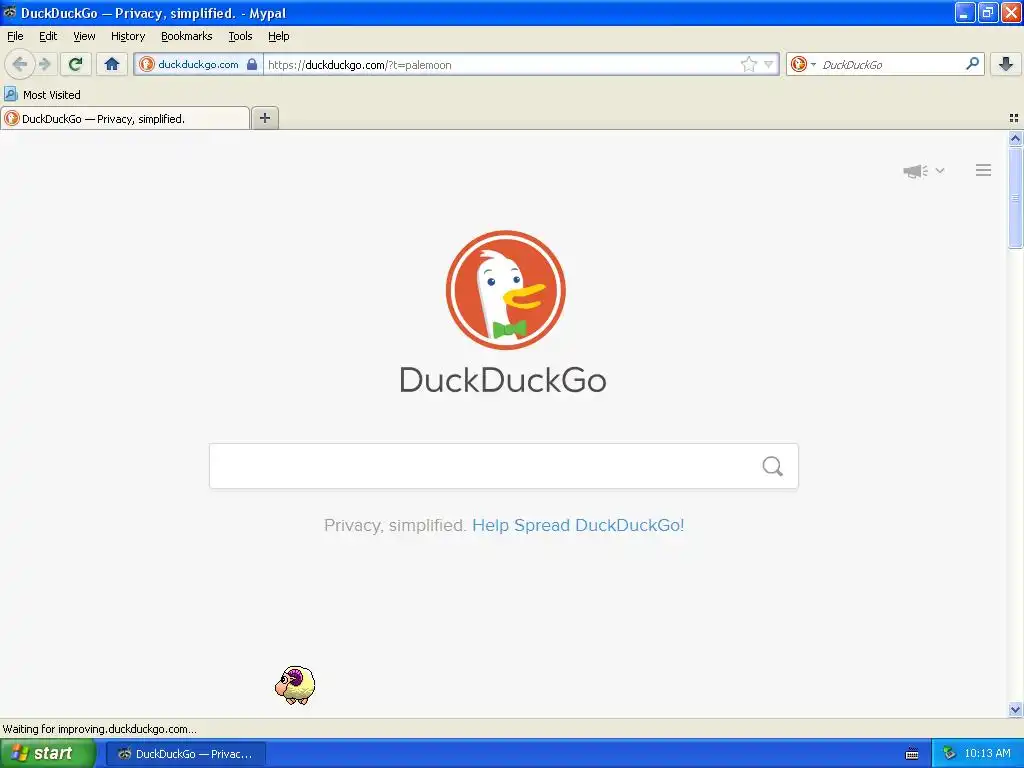Screen dimensions: 1024x768
Task: Click the scrollbar up arrow
Action: point(1015,138)
